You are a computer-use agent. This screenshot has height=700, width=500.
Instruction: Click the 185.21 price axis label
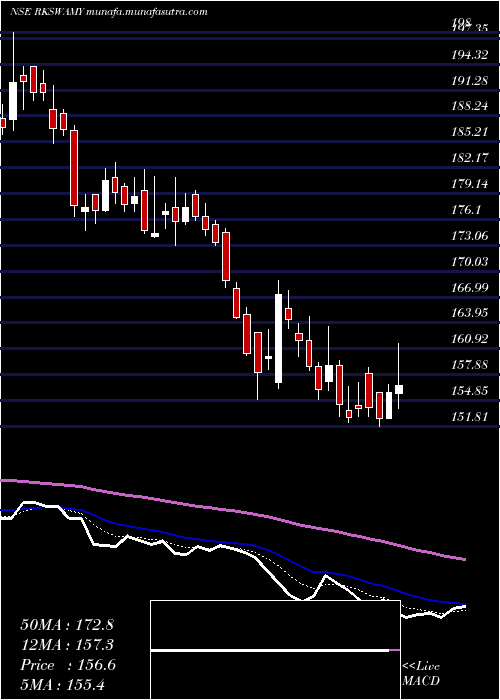pyautogui.click(x=469, y=132)
